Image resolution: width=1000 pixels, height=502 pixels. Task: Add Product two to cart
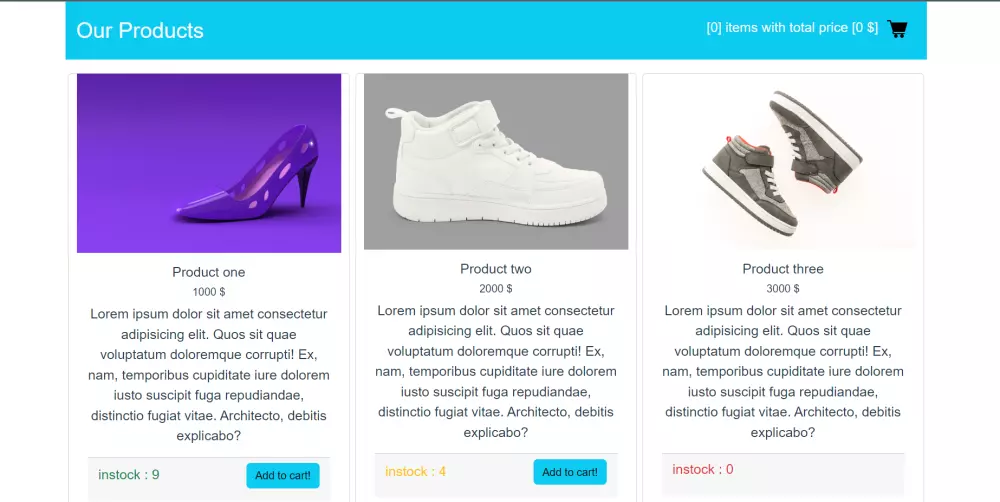click(569, 472)
